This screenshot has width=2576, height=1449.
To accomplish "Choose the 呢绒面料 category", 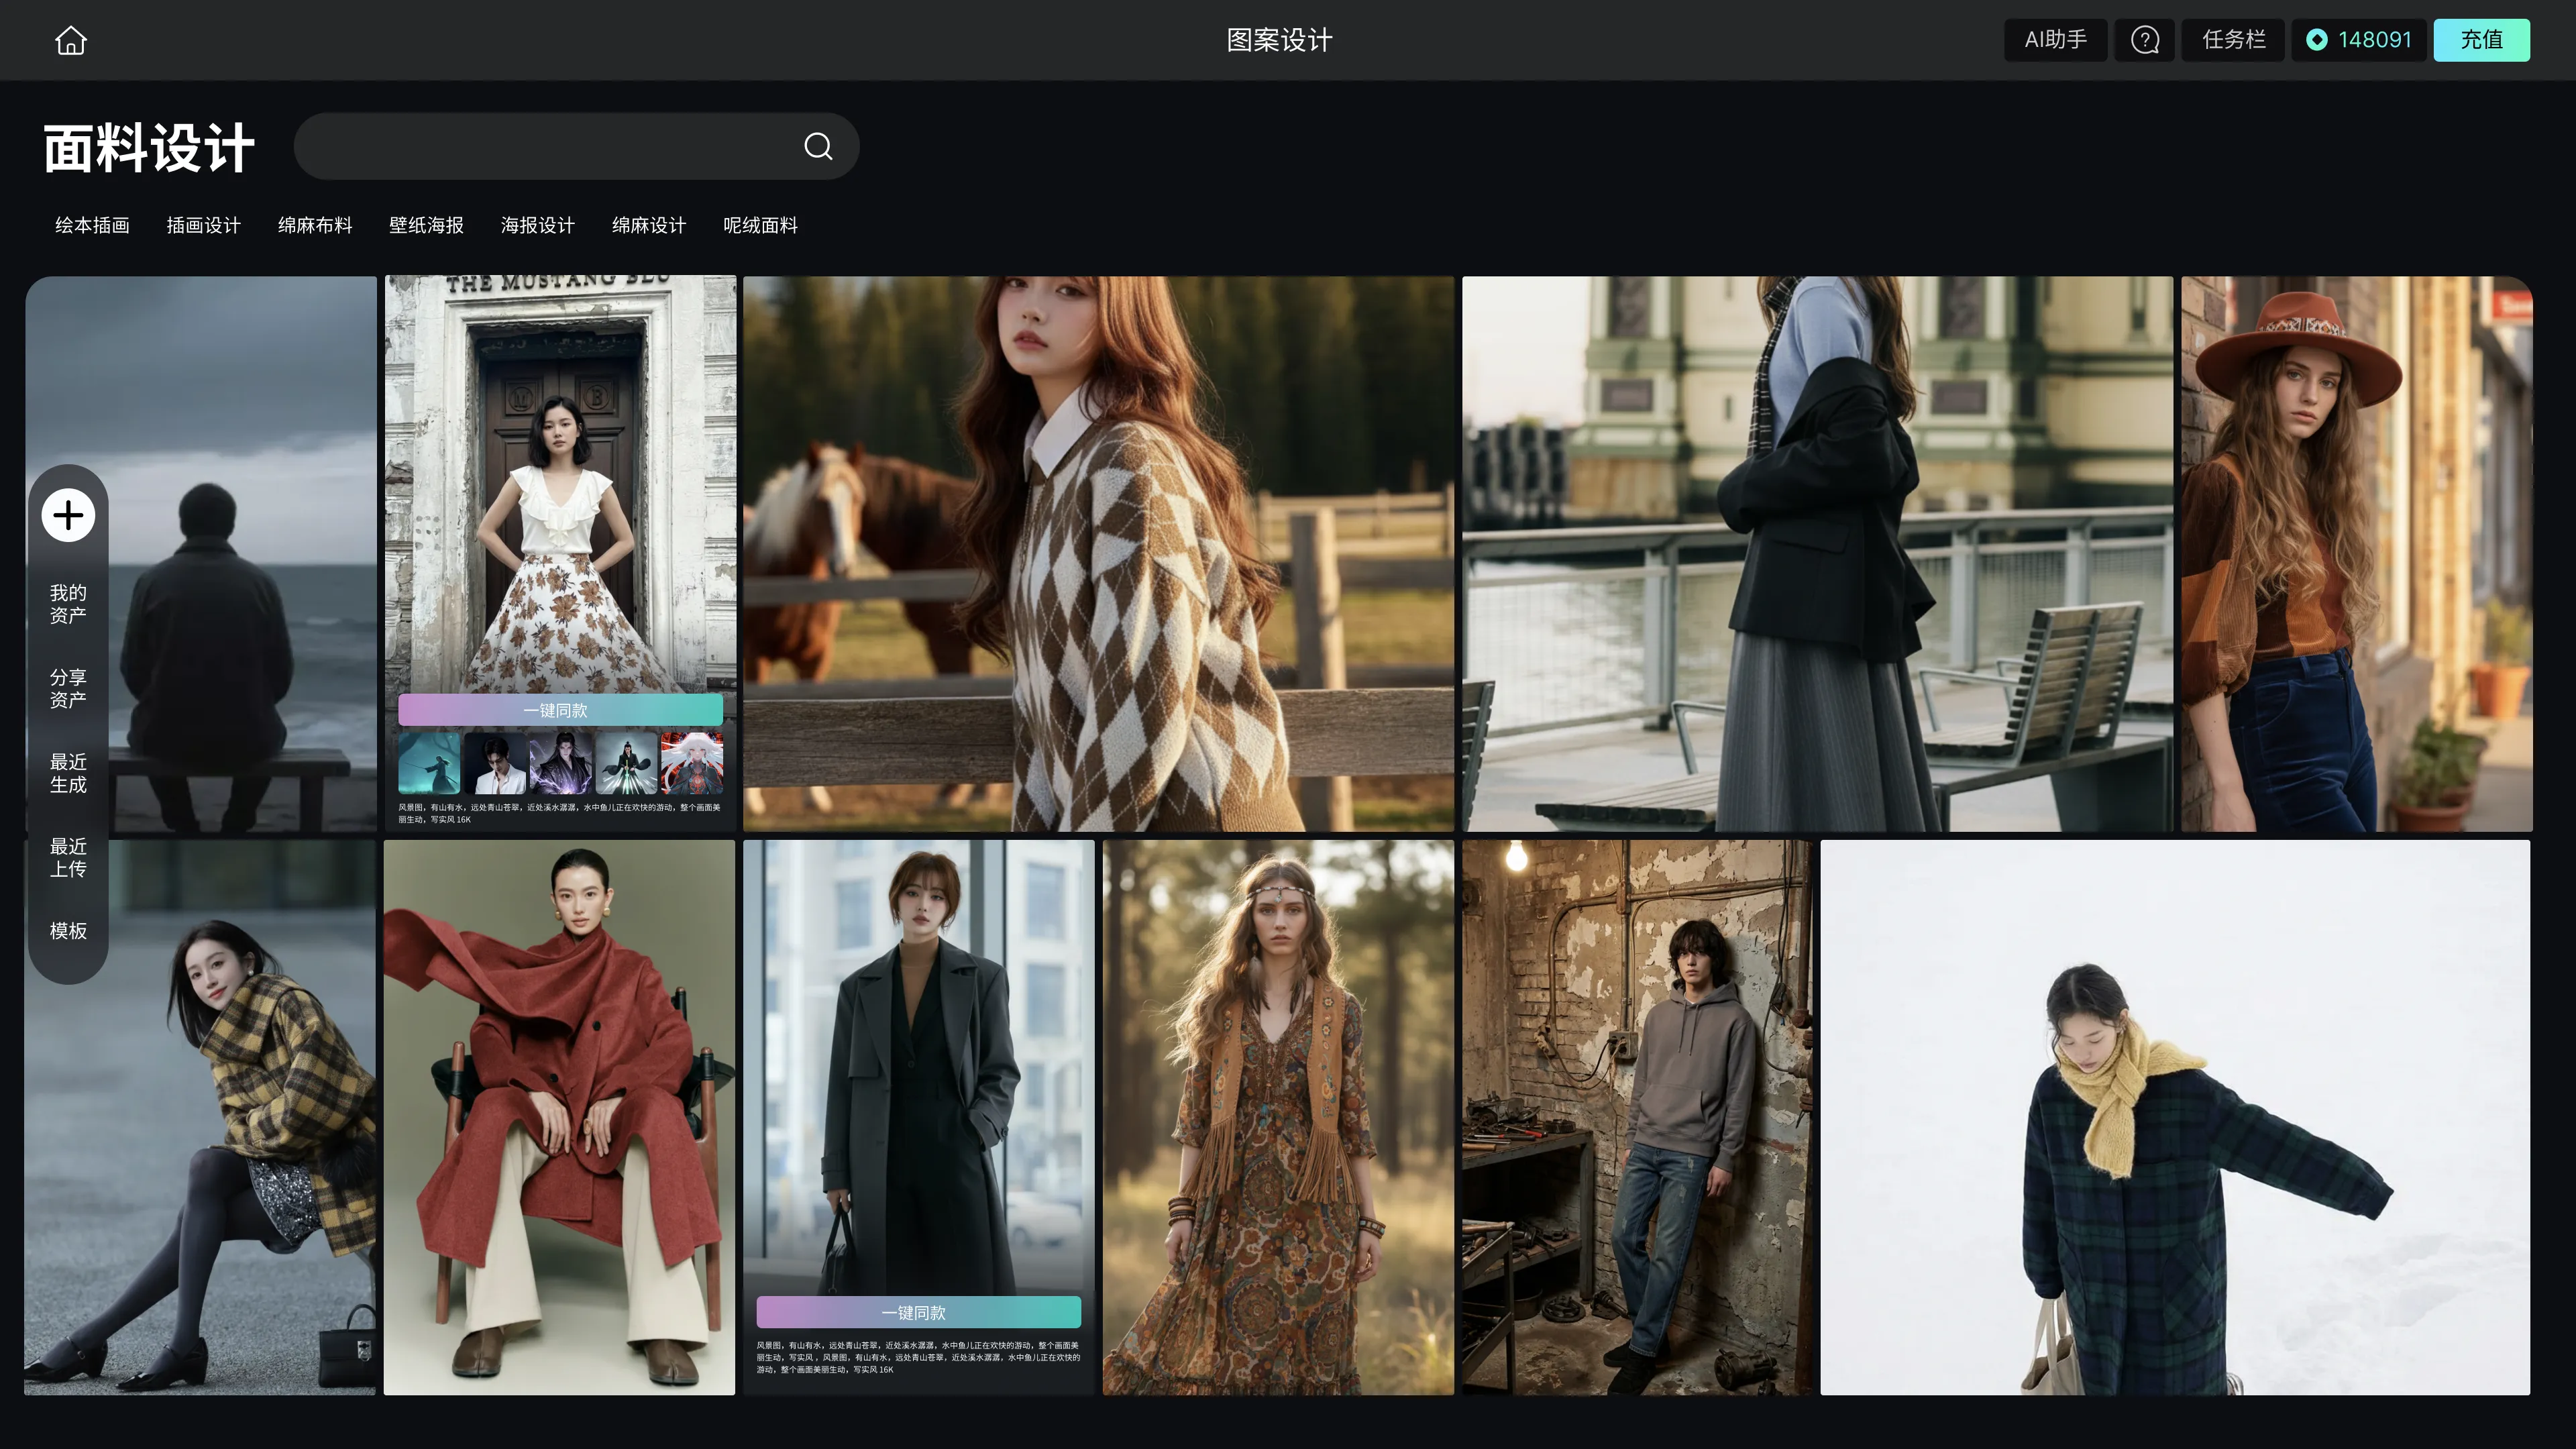I will [x=760, y=225].
